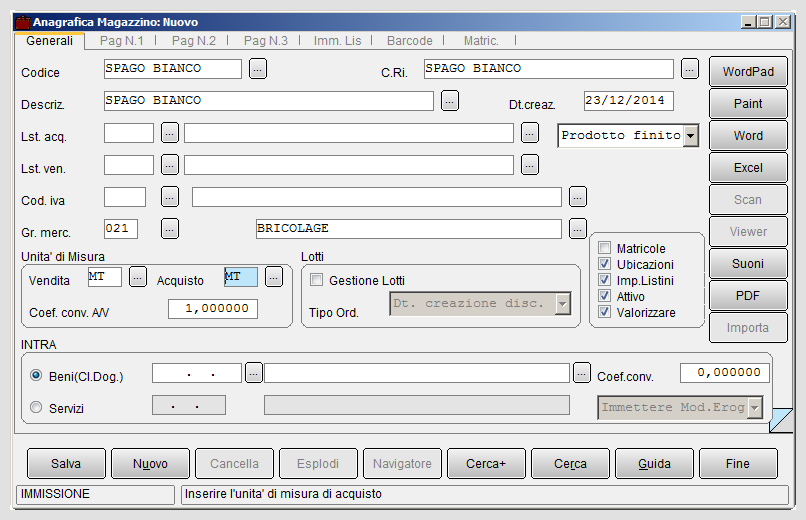The image size is (806, 520).
Task: Open Vendita unit of measure lookup
Action: point(138,277)
